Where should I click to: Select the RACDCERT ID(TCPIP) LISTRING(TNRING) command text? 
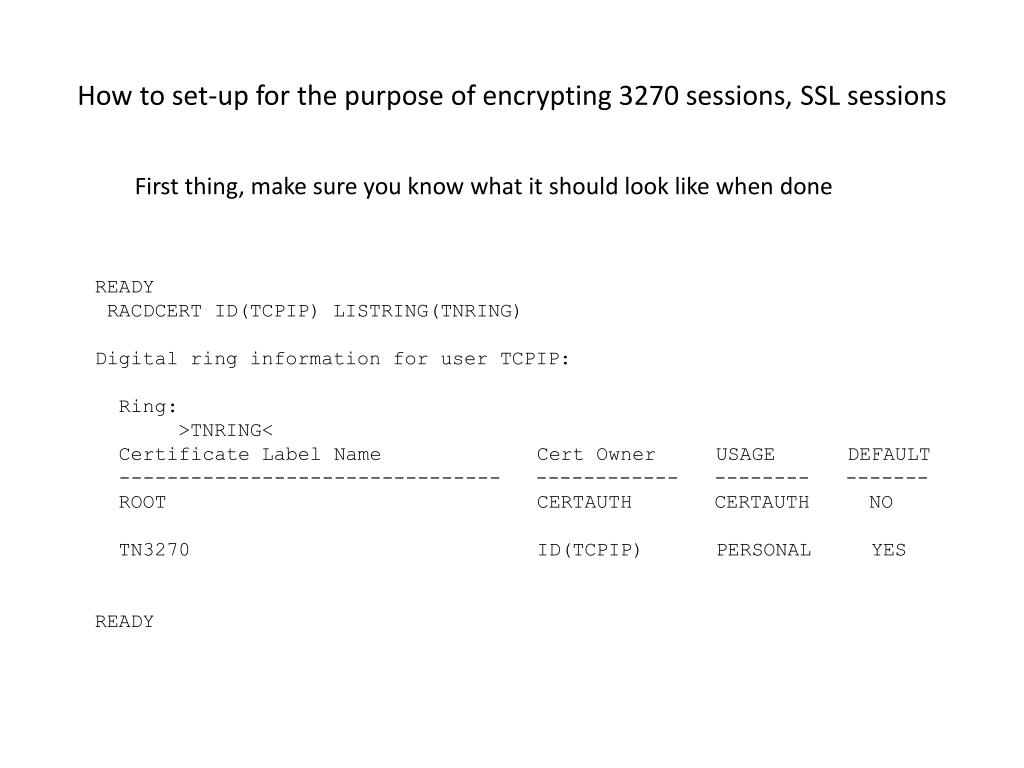(x=313, y=312)
